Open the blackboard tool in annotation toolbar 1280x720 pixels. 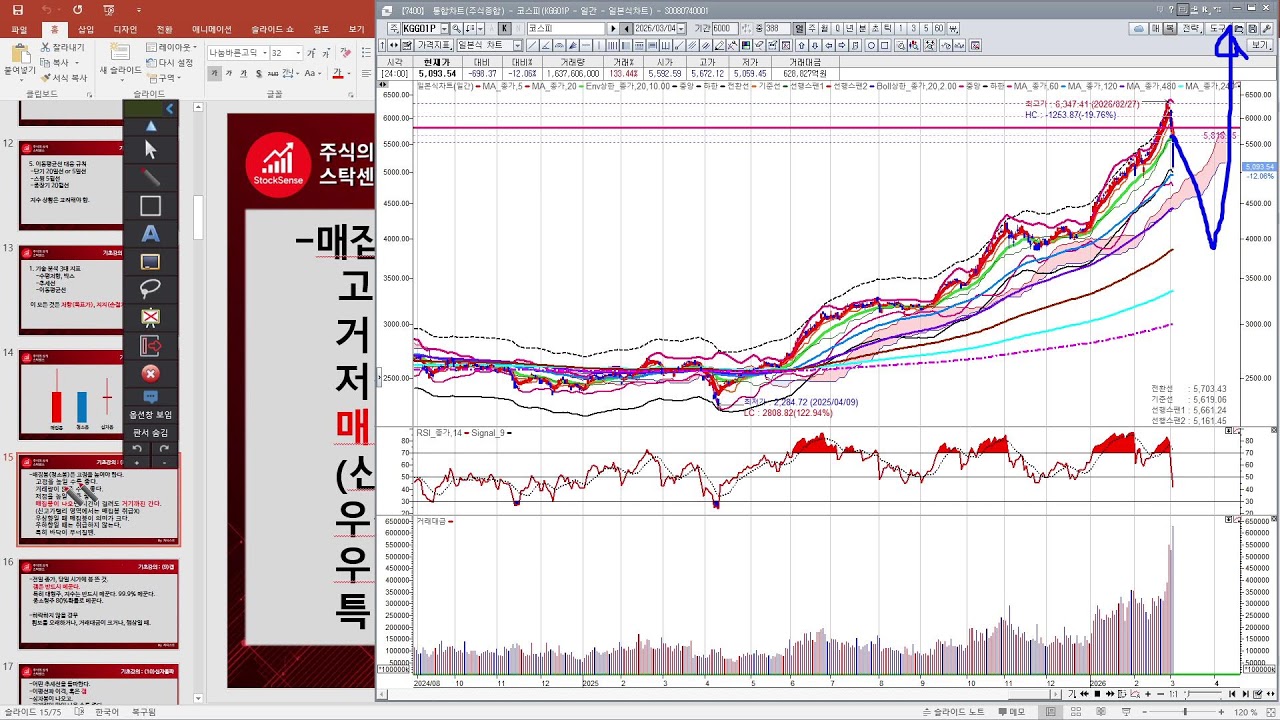point(151,262)
